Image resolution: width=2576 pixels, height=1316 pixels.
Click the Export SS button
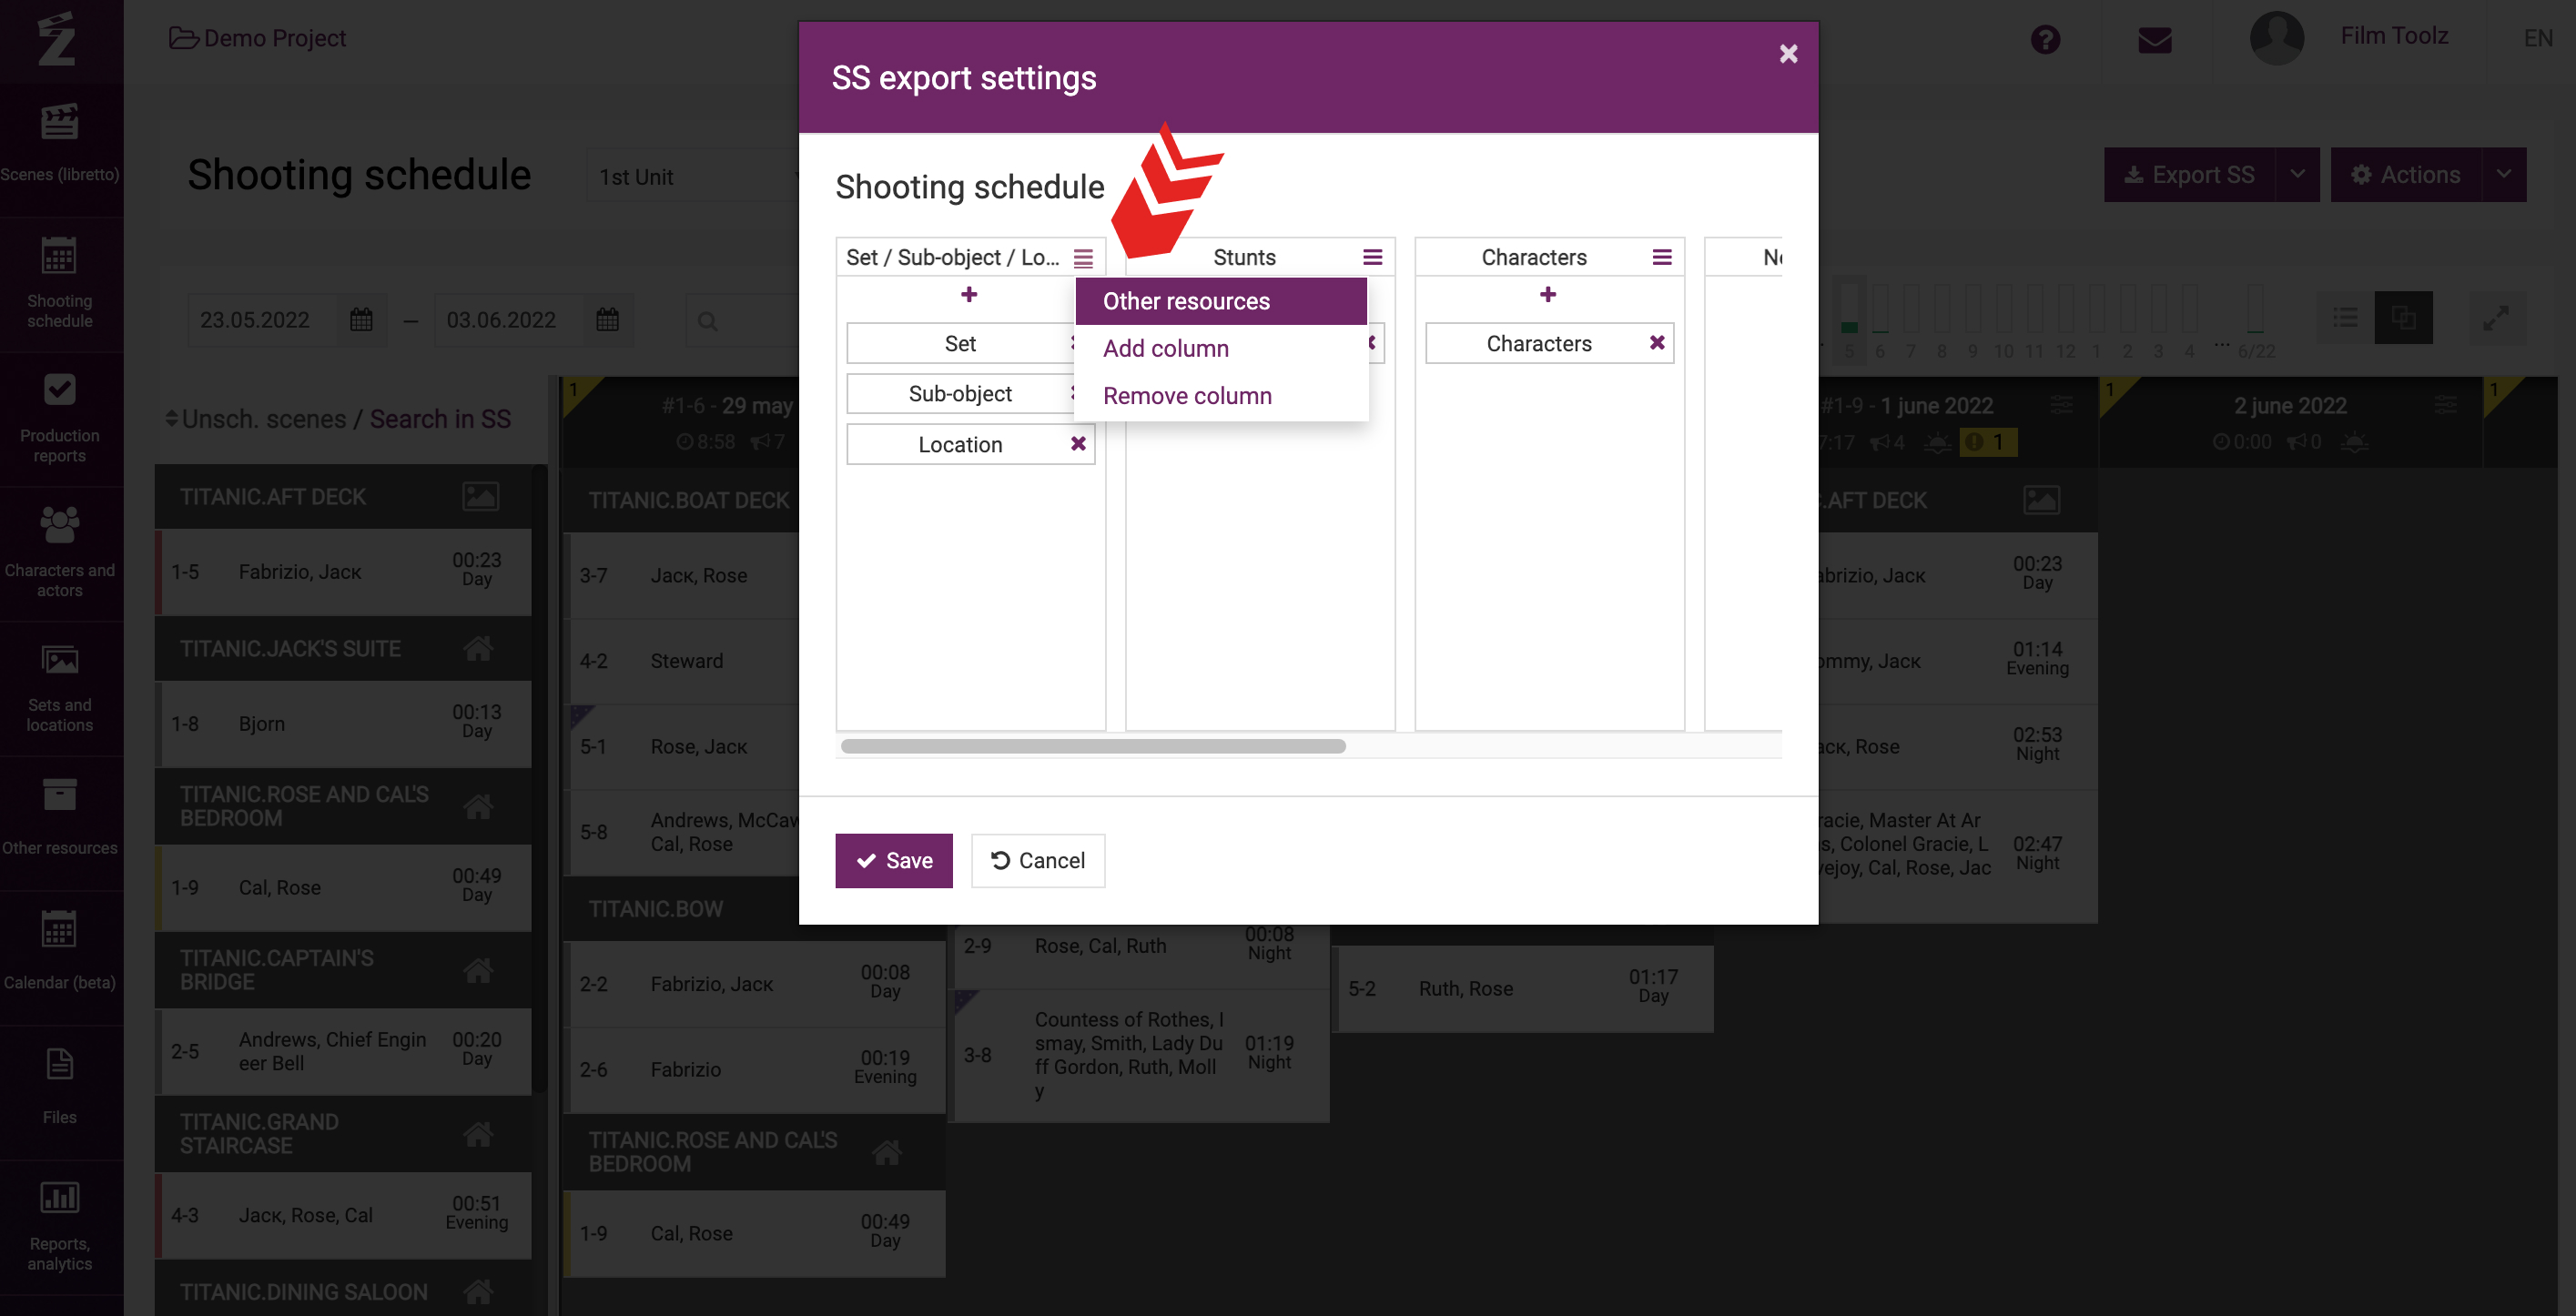[2188, 175]
